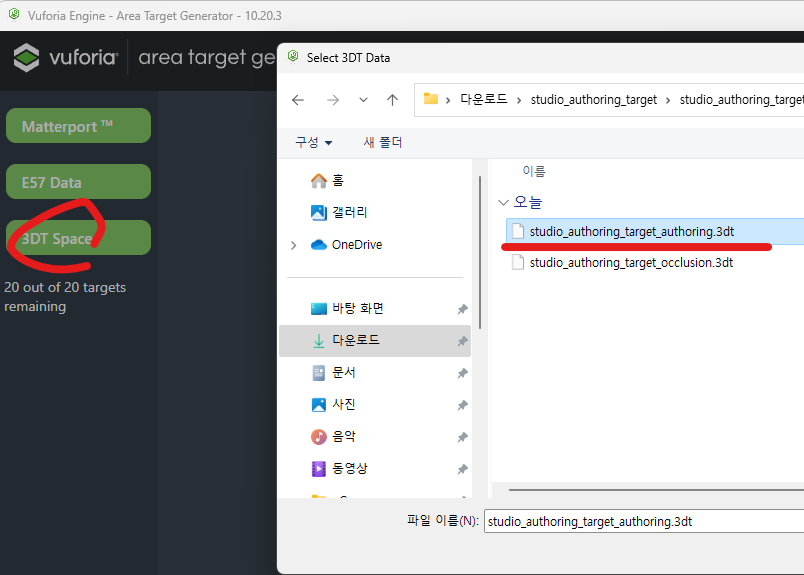Go back with the left arrow
The width and height of the screenshot is (804, 575).
[x=298, y=100]
